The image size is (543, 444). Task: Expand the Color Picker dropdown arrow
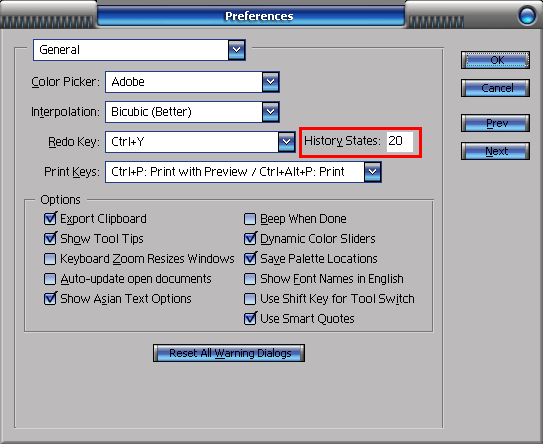point(270,82)
